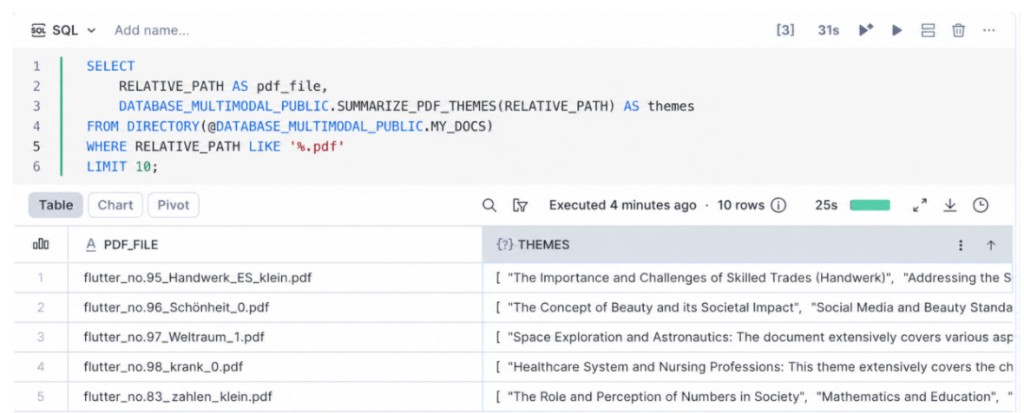Click the execution counter [3]
The width and height of the screenshot is (1024, 413).
(x=785, y=30)
